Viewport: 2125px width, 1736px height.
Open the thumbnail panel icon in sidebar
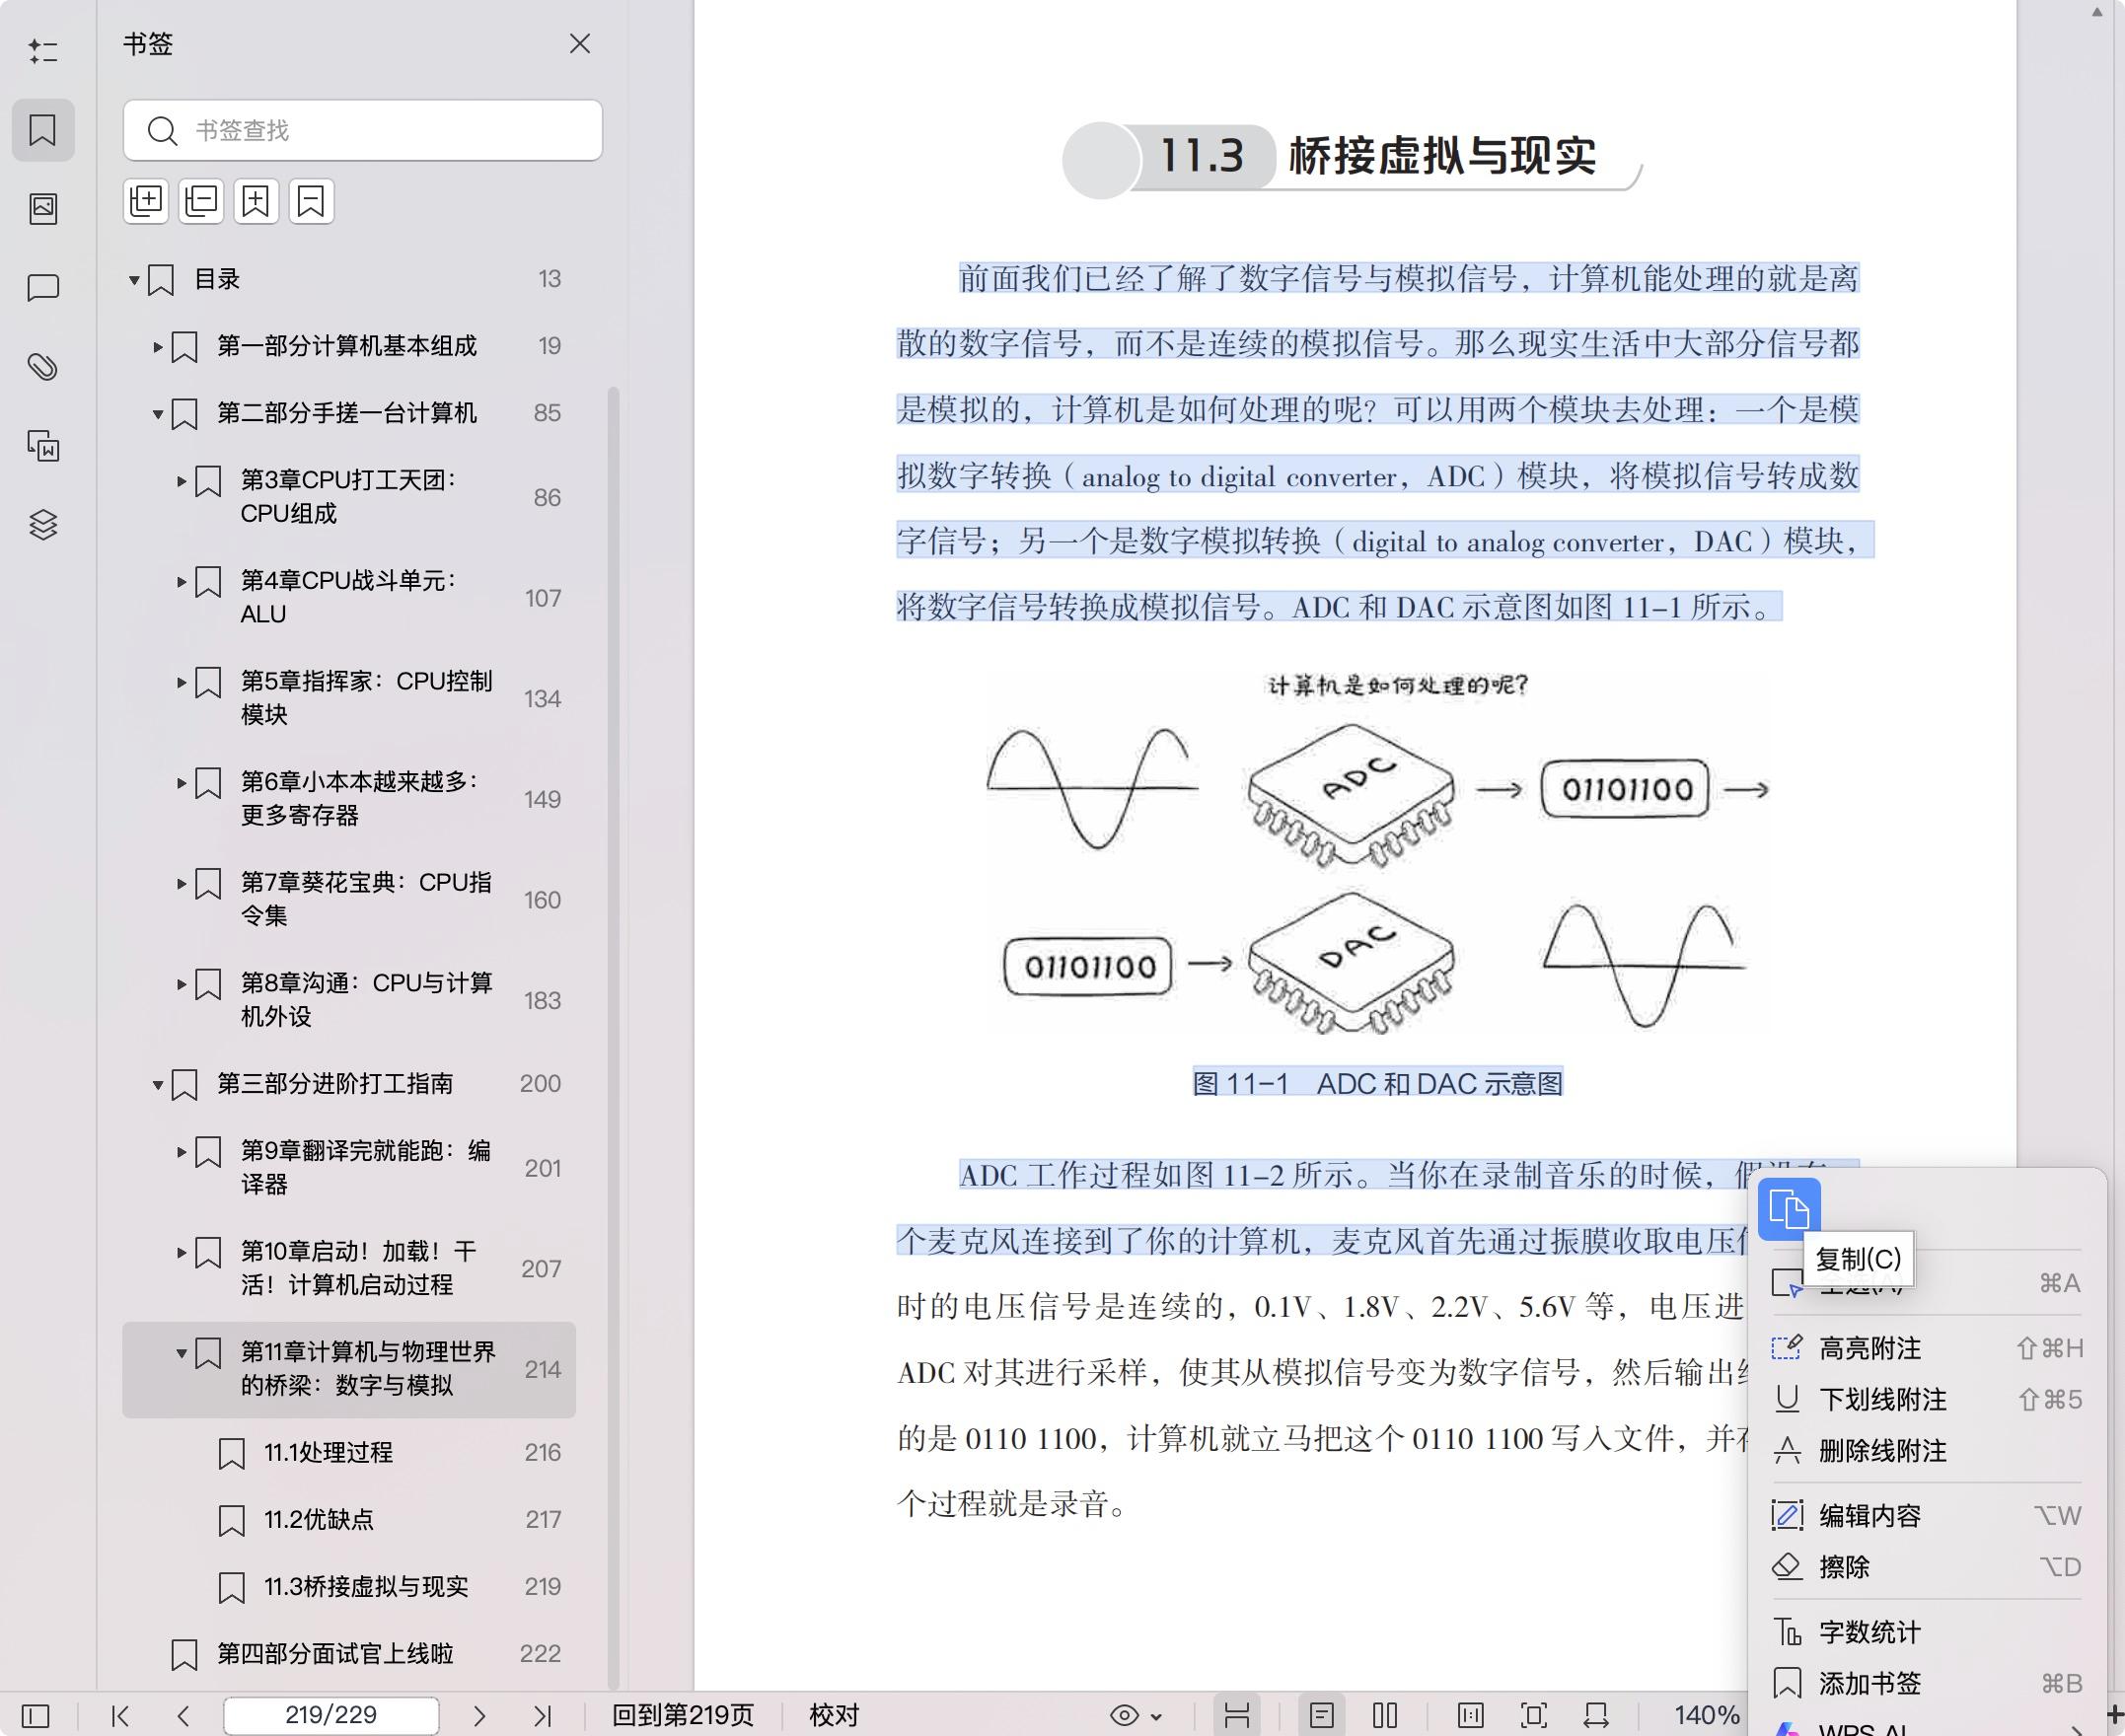(43, 208)
